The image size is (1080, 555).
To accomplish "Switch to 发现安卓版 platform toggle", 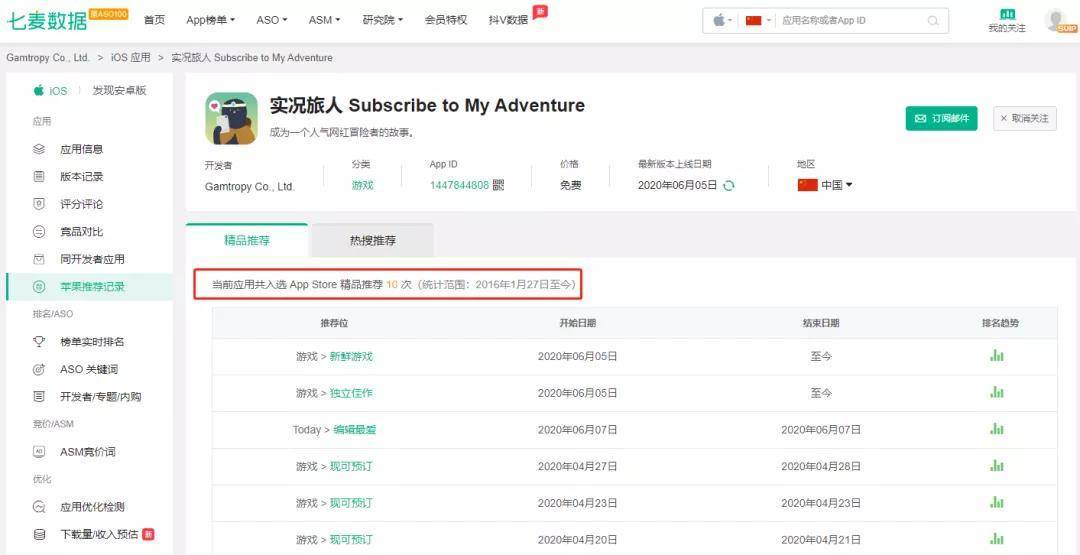I will click(x=119, y=90).
